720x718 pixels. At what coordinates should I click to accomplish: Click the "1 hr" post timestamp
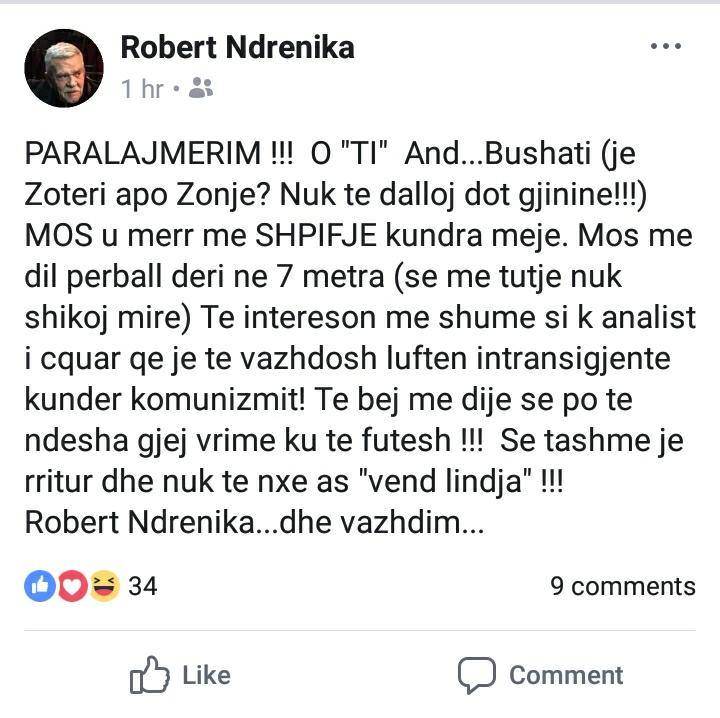[142, 89]
